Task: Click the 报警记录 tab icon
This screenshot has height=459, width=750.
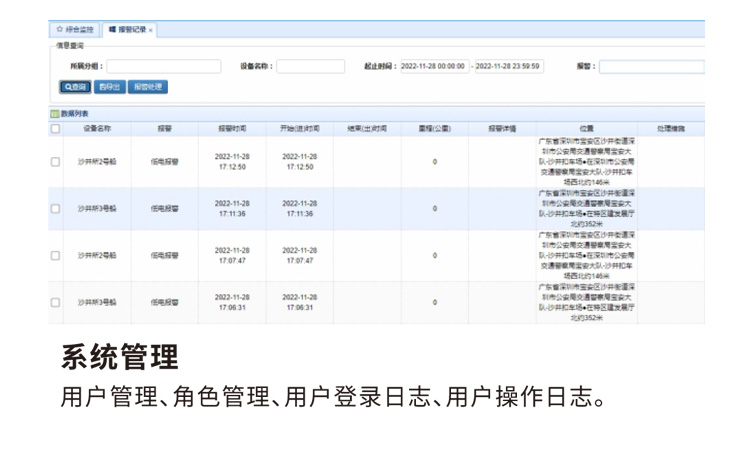Action: pos(112,30)
